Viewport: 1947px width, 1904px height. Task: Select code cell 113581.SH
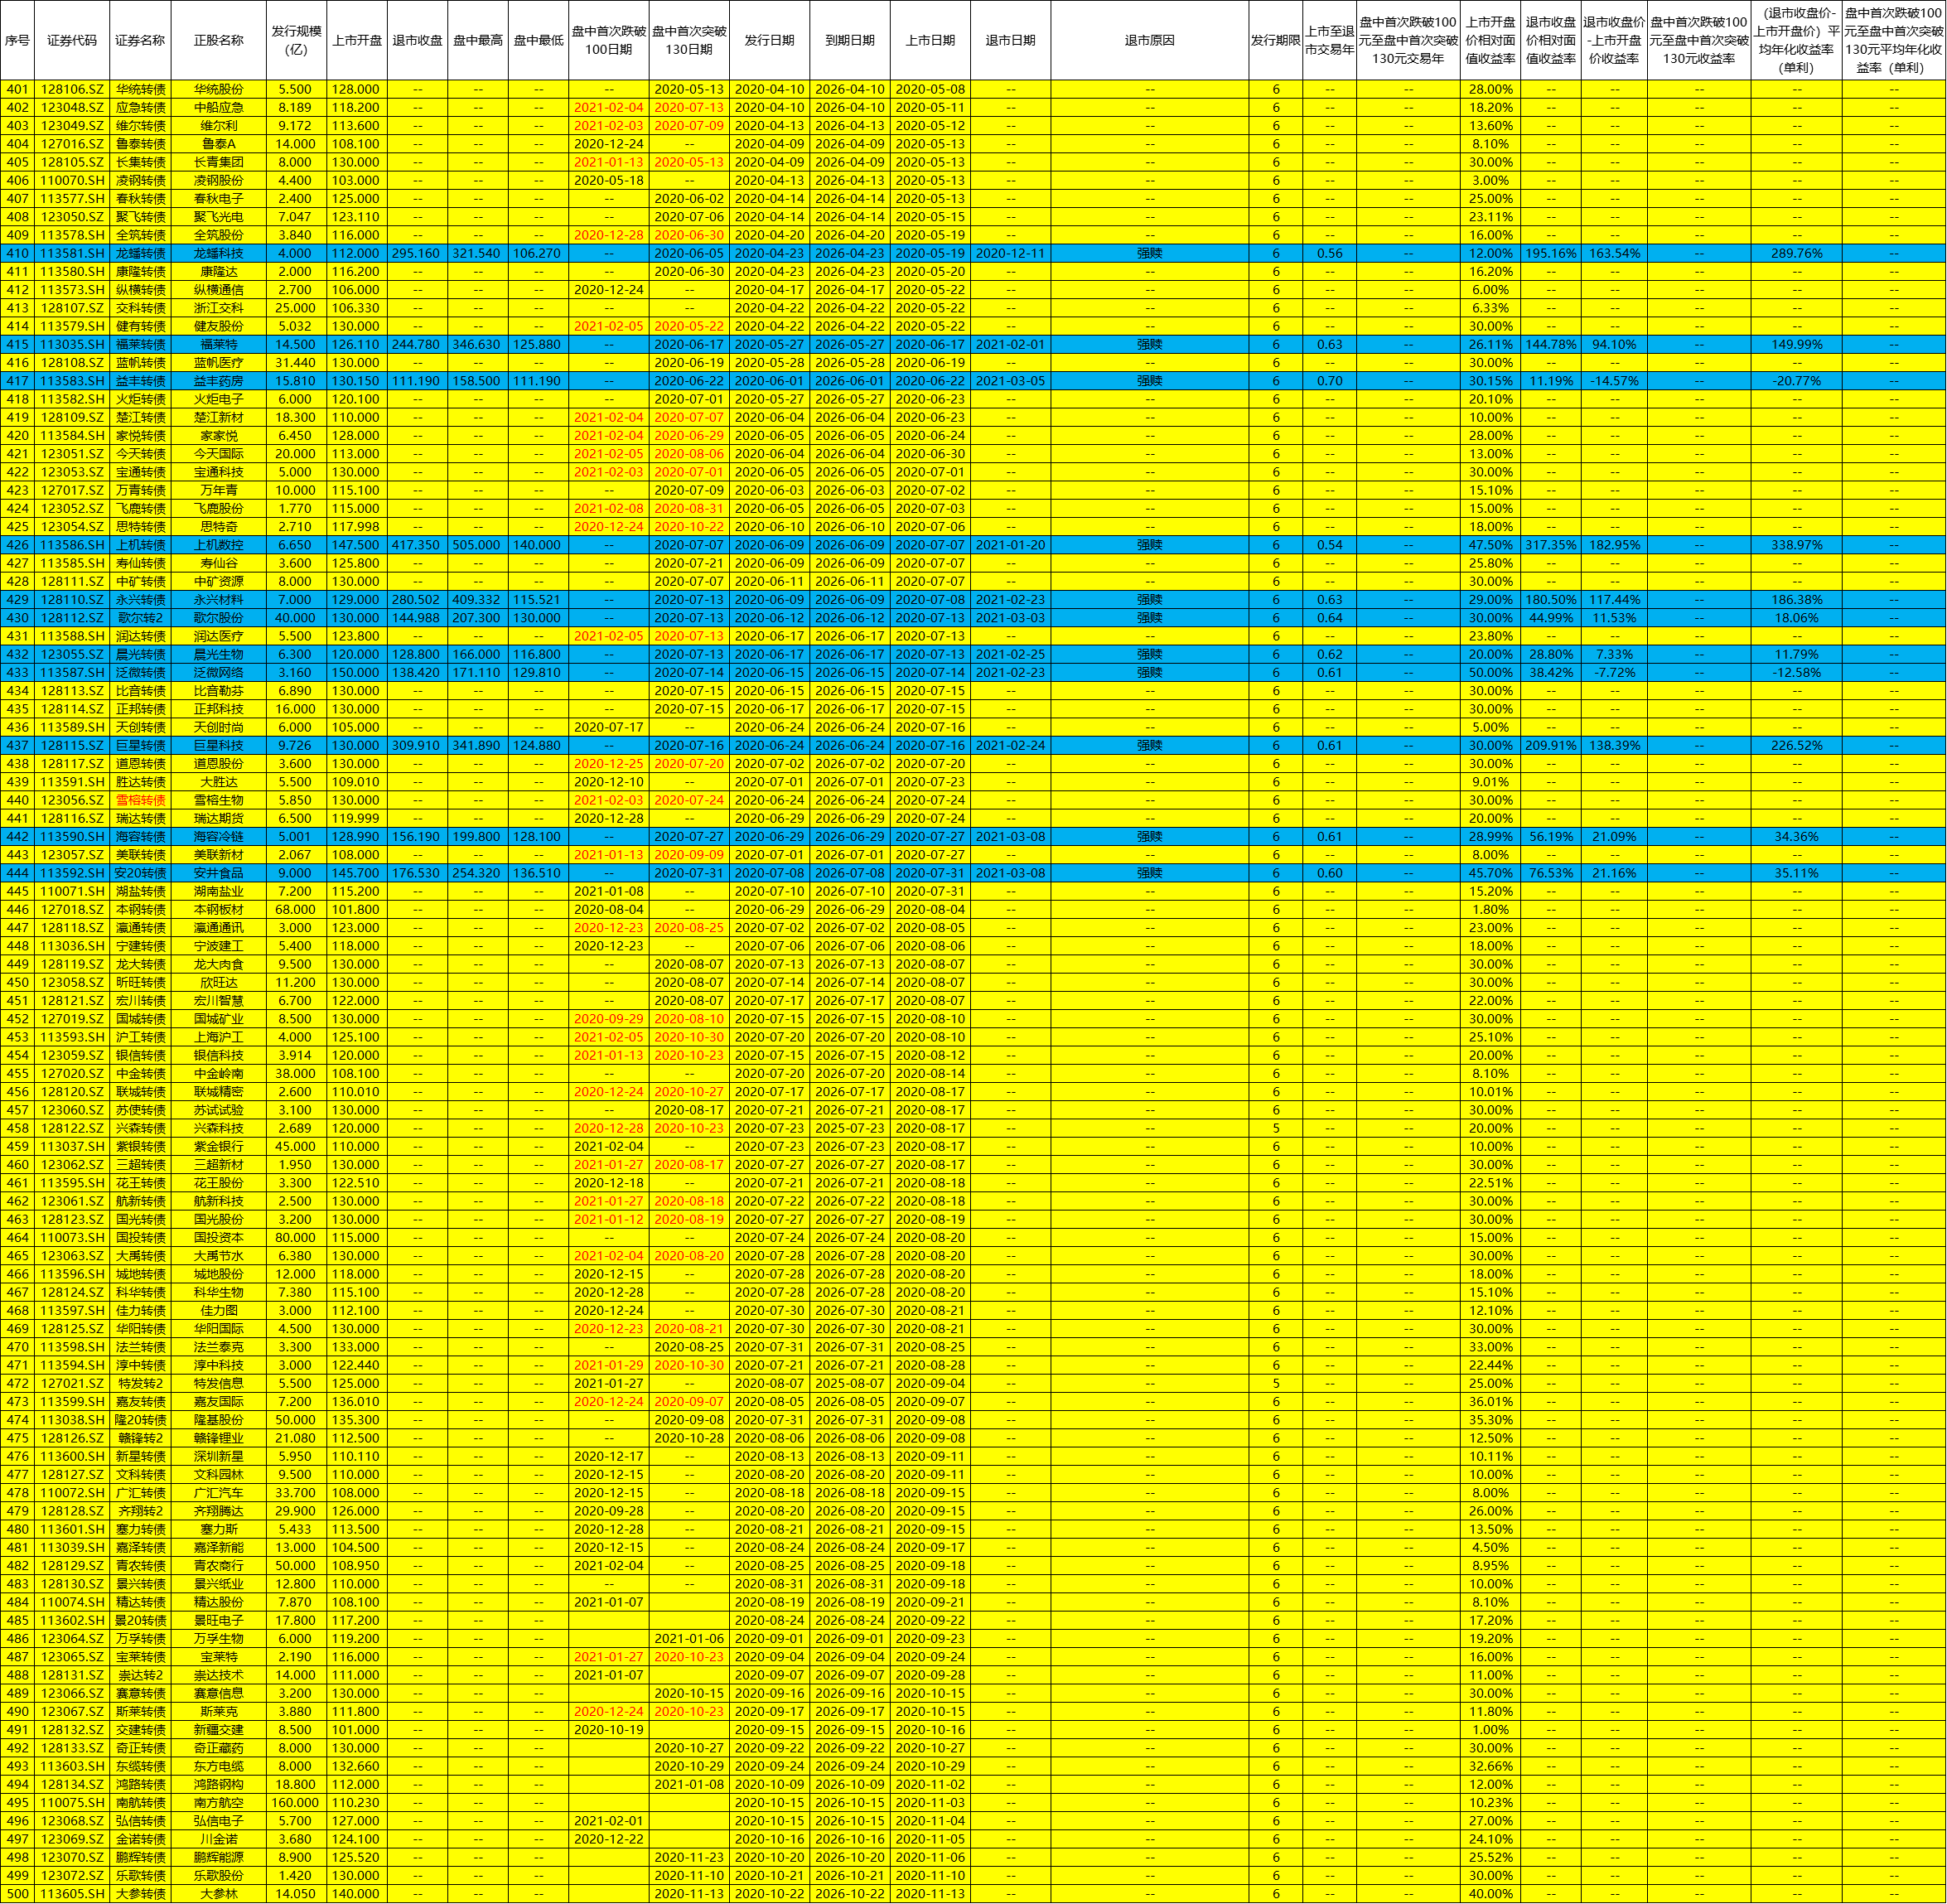click(x=71, y=253)
